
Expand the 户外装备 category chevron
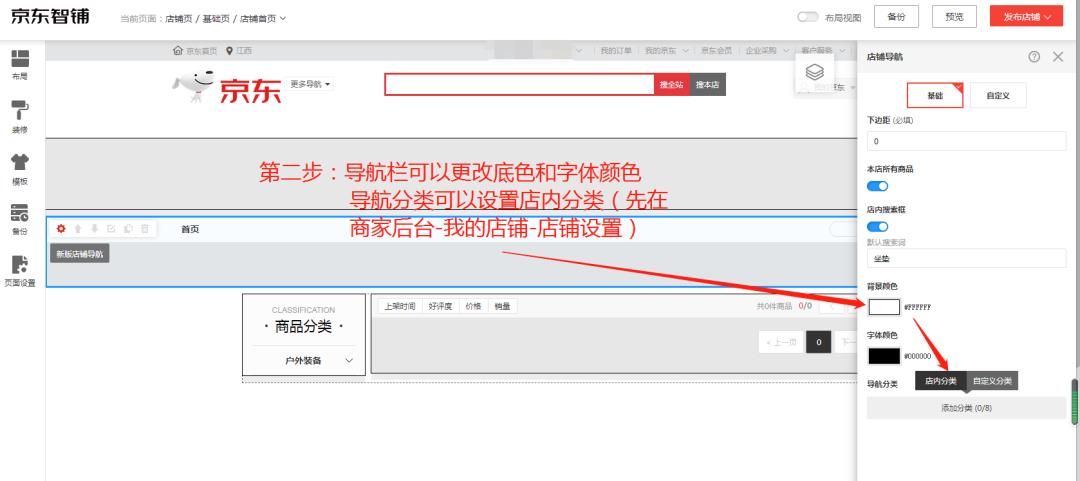[349, 360]
